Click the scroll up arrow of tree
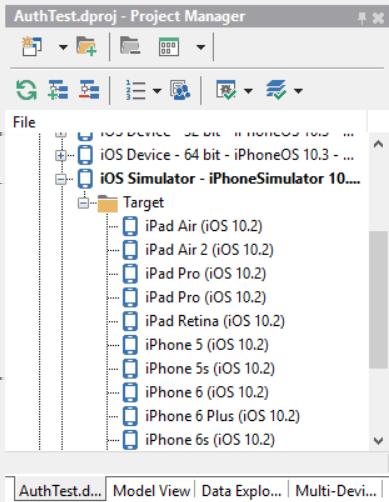Viewport: 389px width, 502px height. coord(378,144)
